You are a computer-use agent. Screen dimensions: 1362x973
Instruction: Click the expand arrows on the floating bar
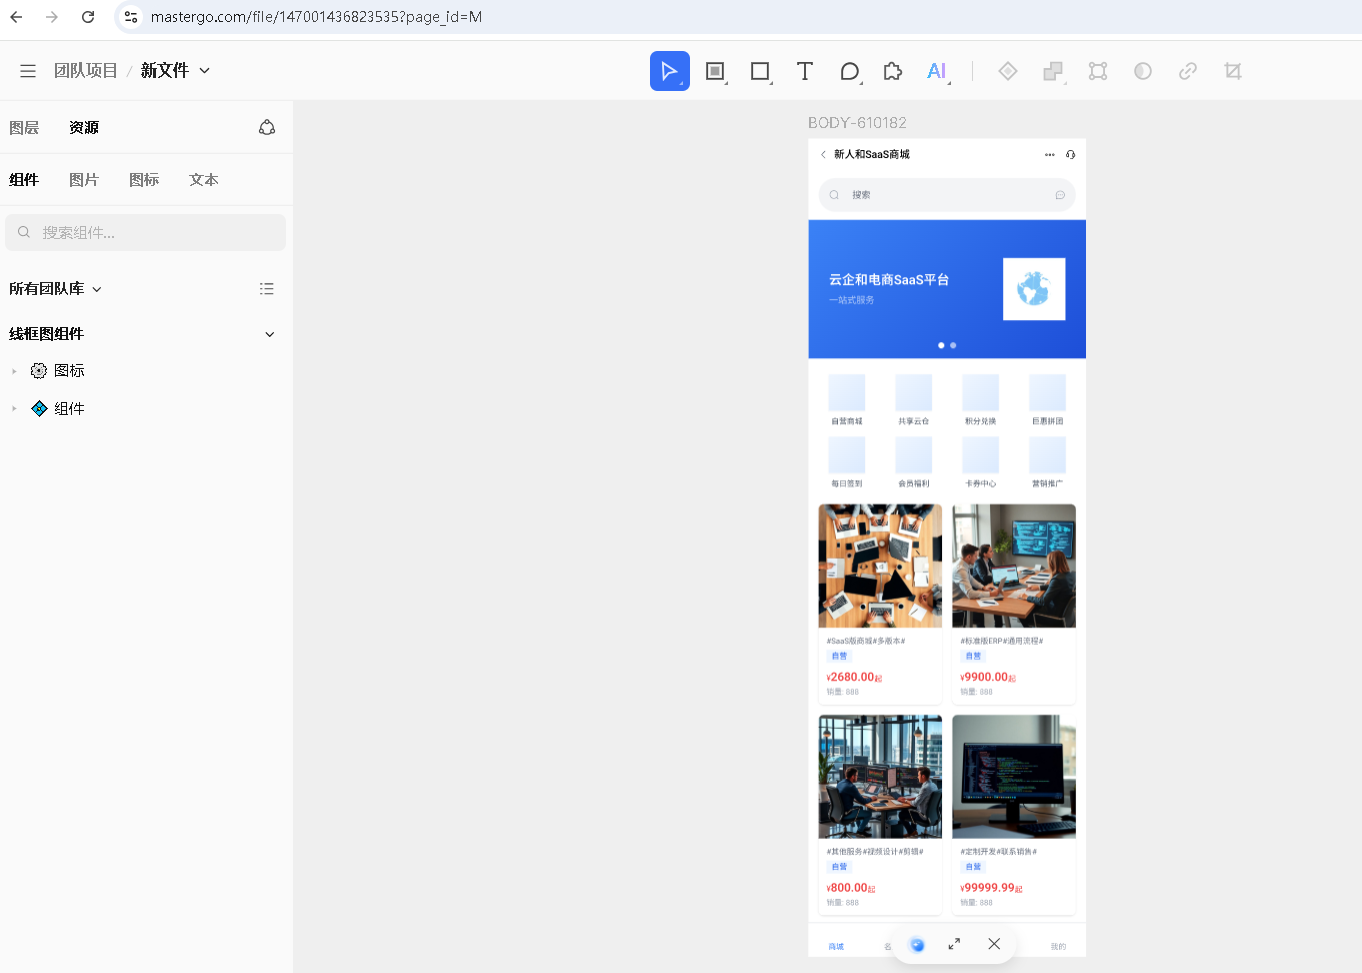pos(954,944)
